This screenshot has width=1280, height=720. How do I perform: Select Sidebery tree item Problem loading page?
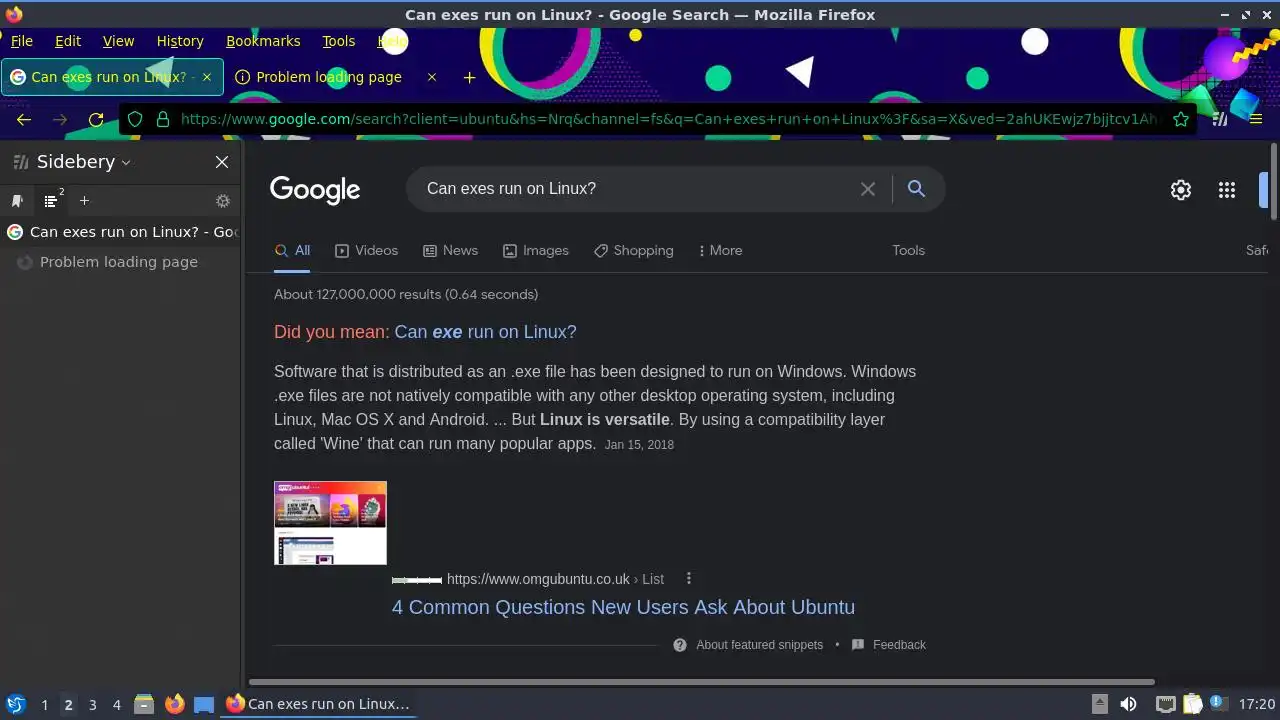click(120, 262)
